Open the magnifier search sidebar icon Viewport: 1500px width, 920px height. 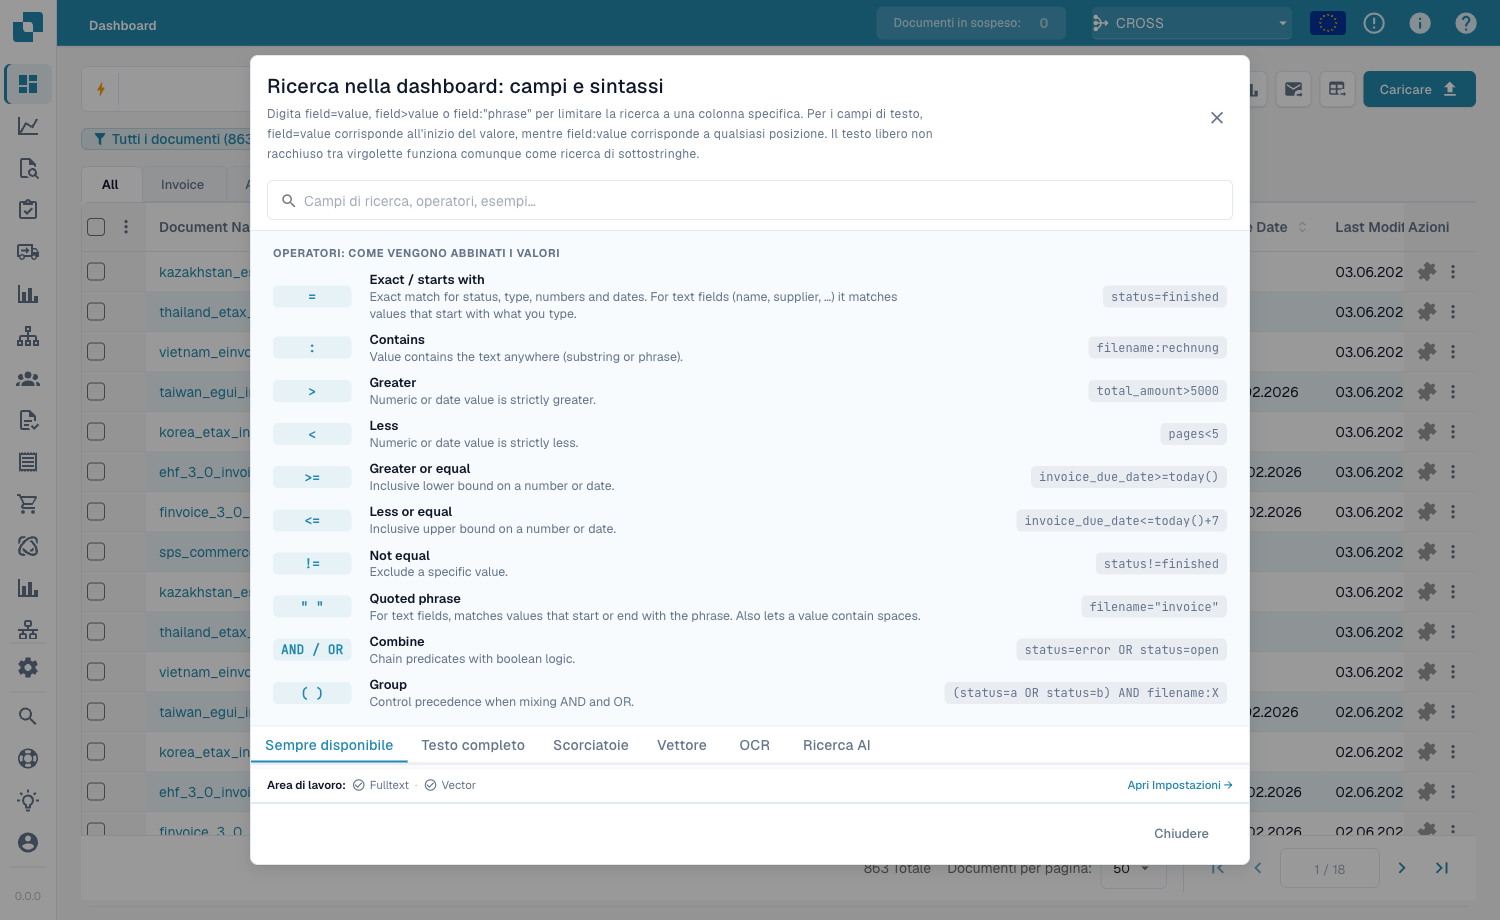28,716
